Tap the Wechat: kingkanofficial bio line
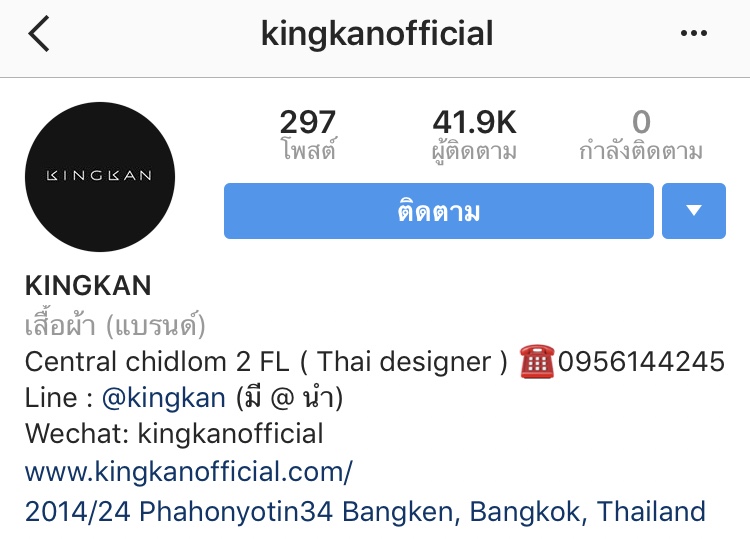 [174, 434]
